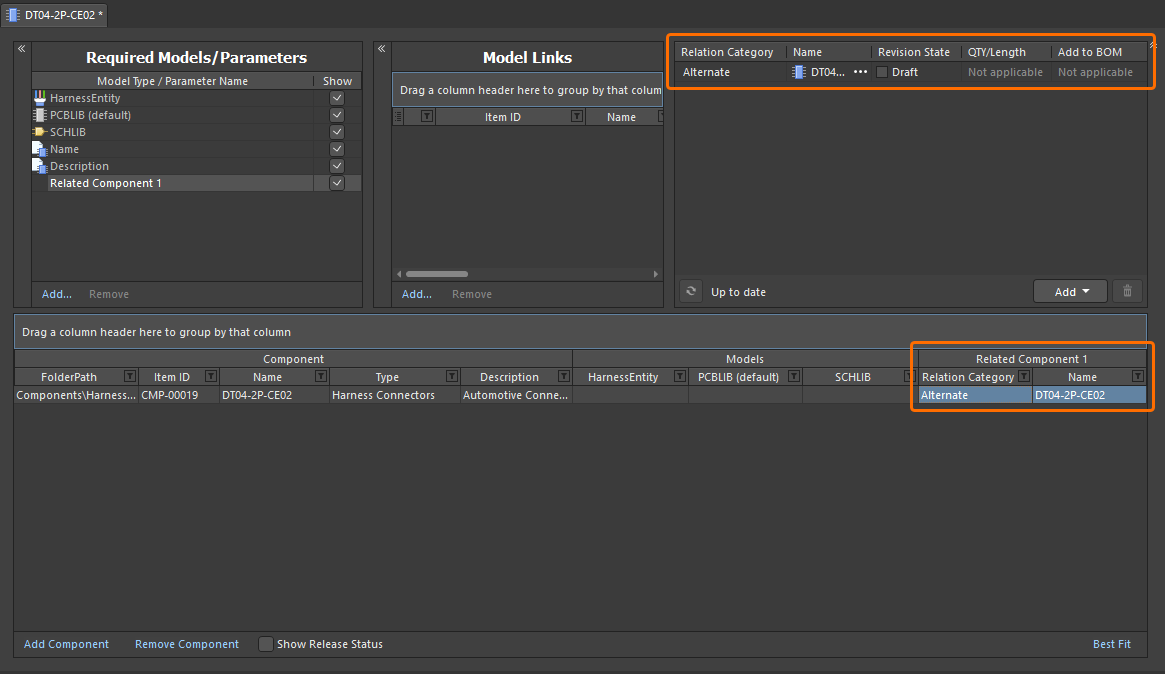
Task: Open Model Links Item ID column filter
Action: coord(577,117)
